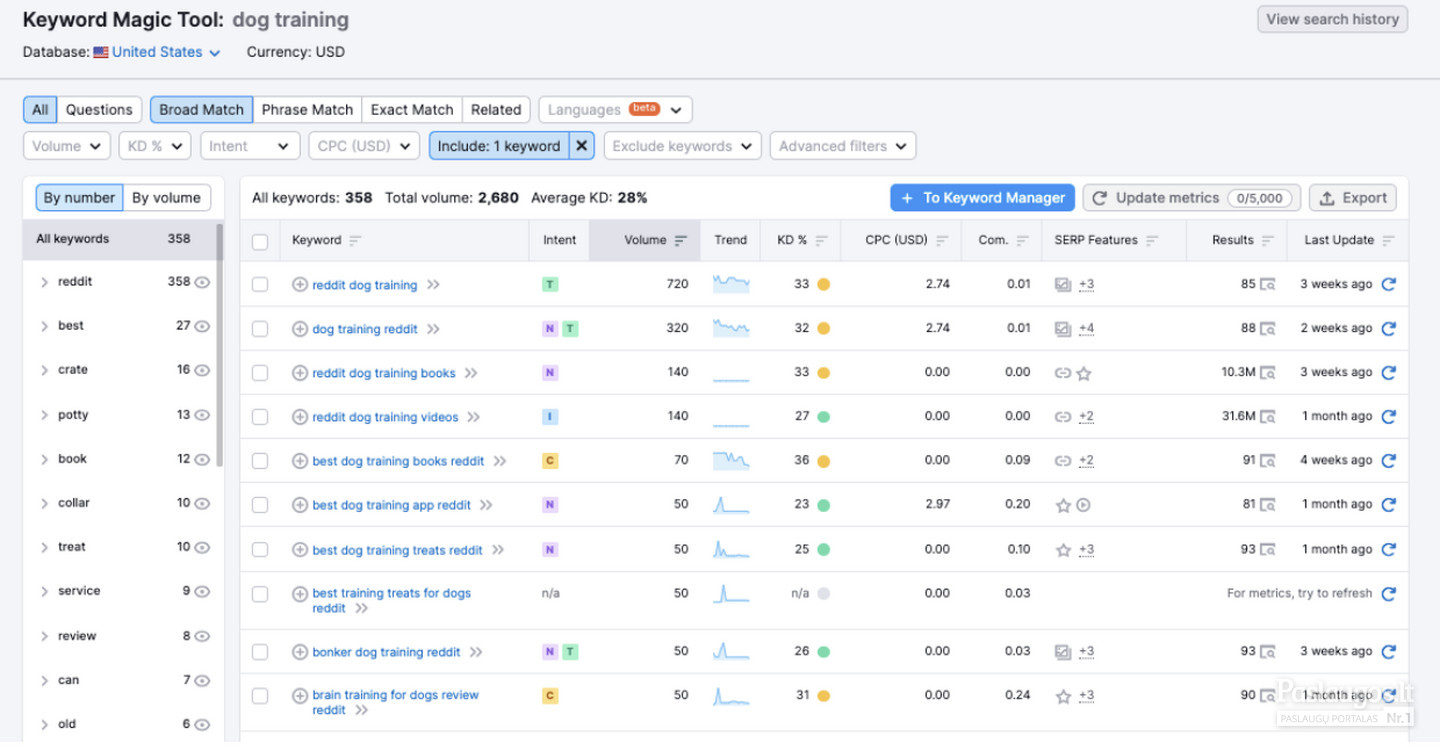Viewport: 1440px width, 750px height.
Task: Open the CPC (USD) filter dropdown
Action: point(364,146)
